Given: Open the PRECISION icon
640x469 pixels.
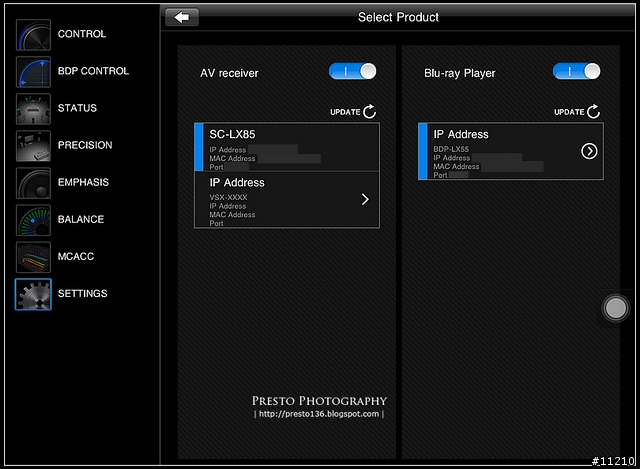Looking at the screenshot, I should point(33,146).
